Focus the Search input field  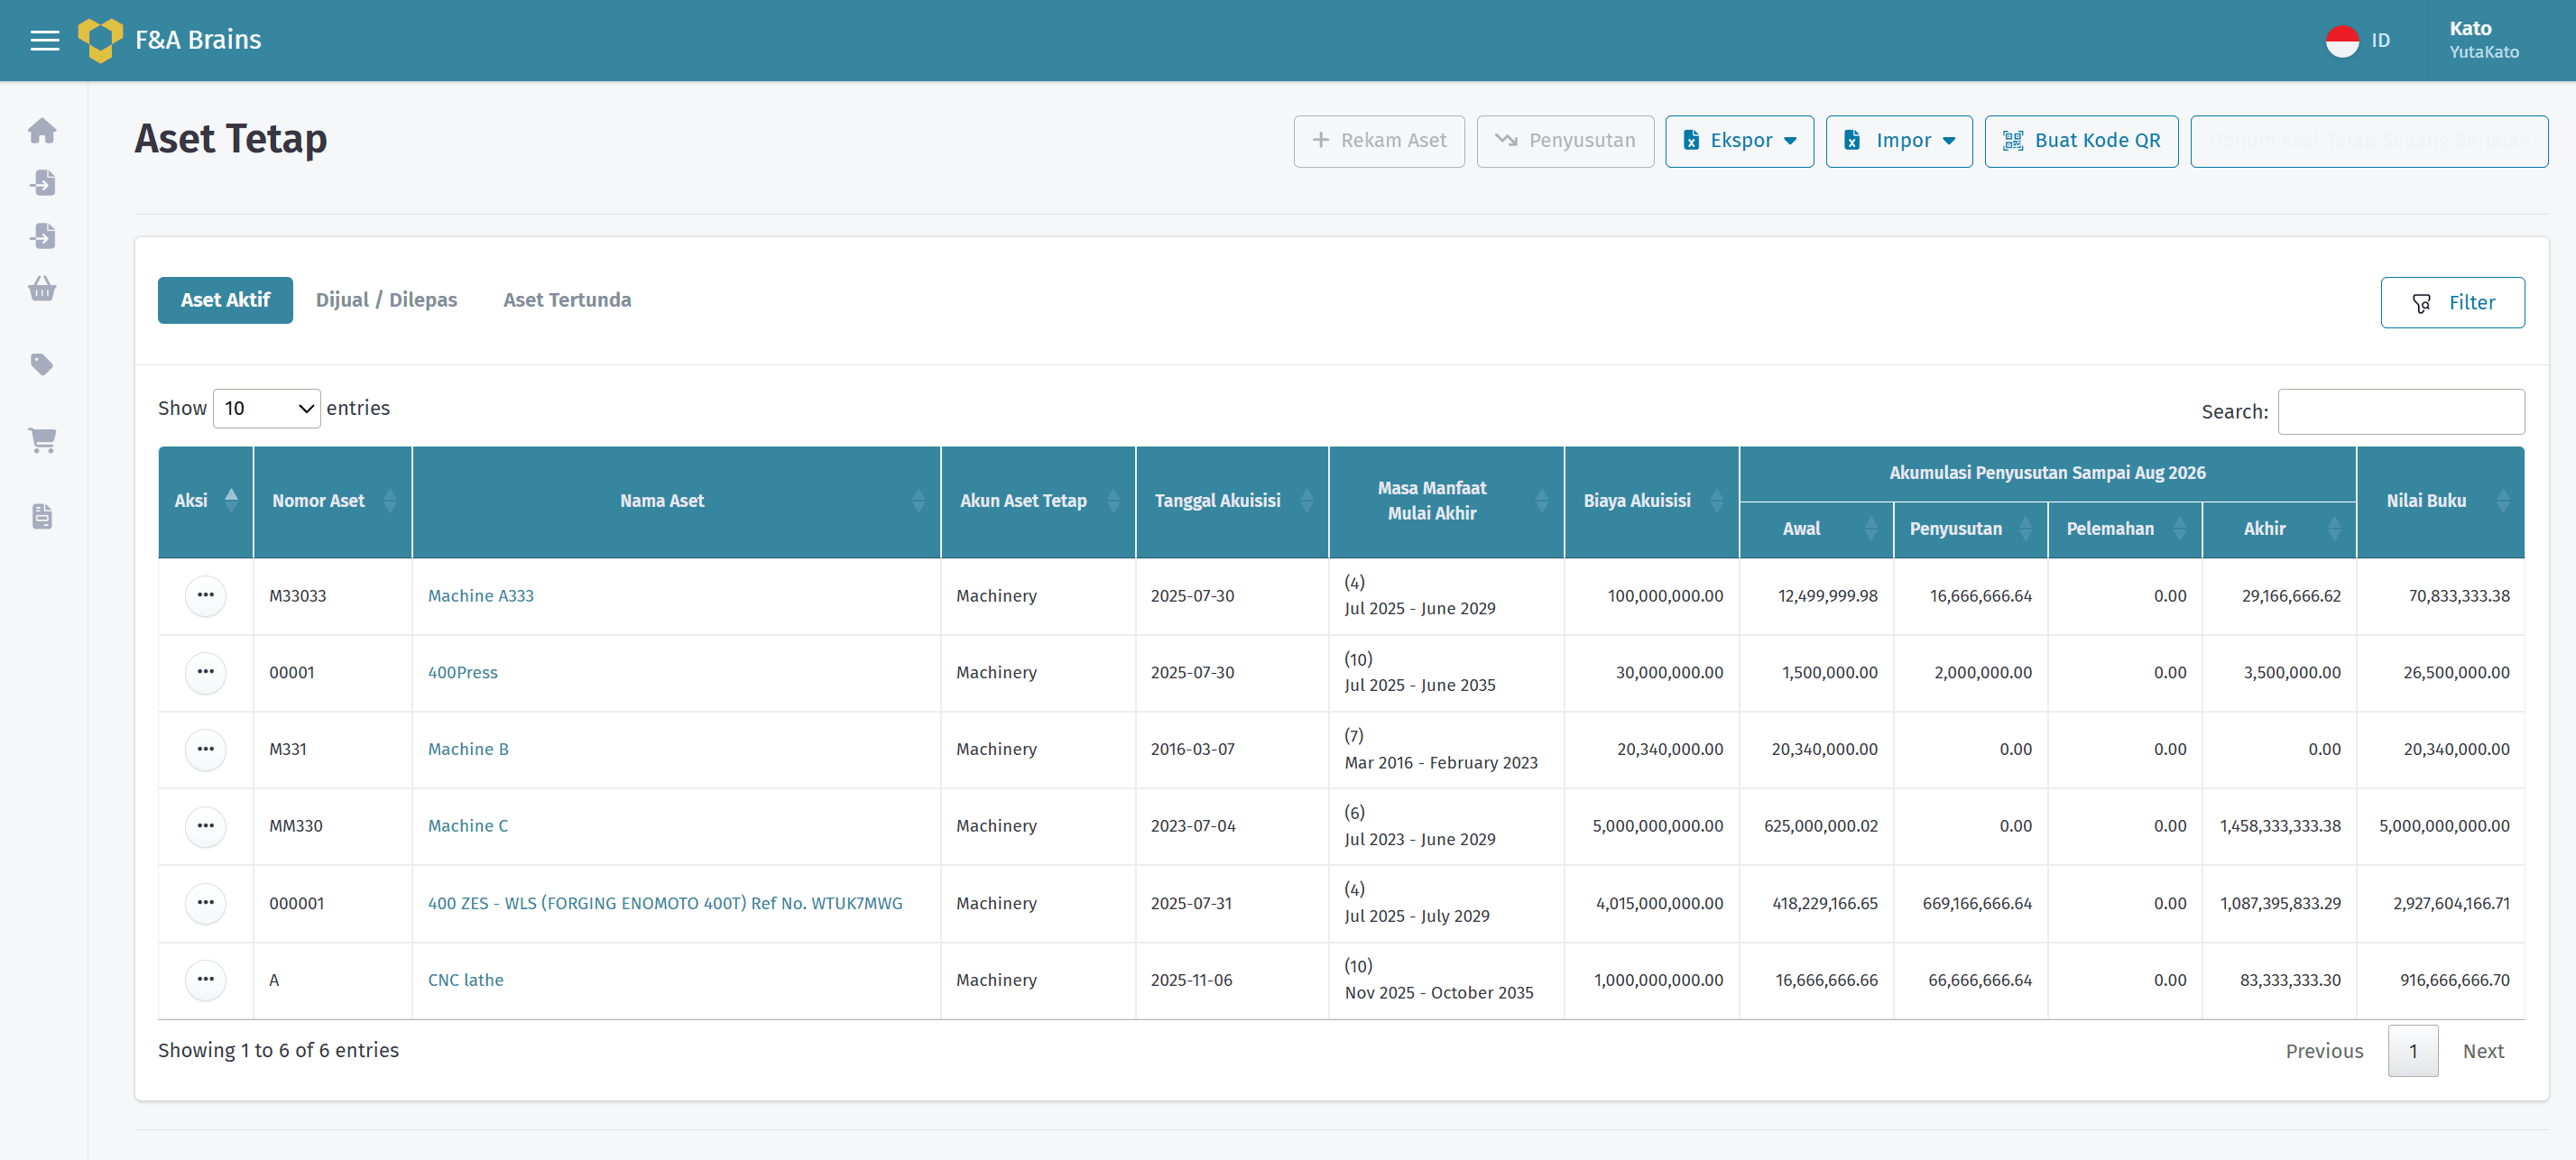[2400, 411]
